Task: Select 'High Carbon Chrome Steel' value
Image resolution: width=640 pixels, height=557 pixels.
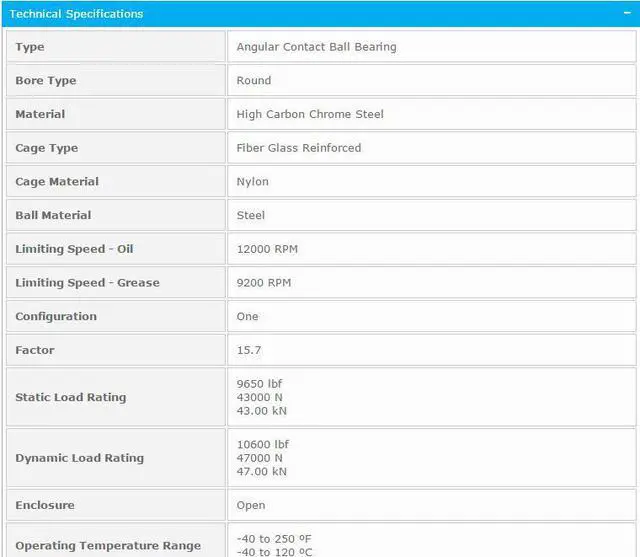Action: tap(310, 114)
